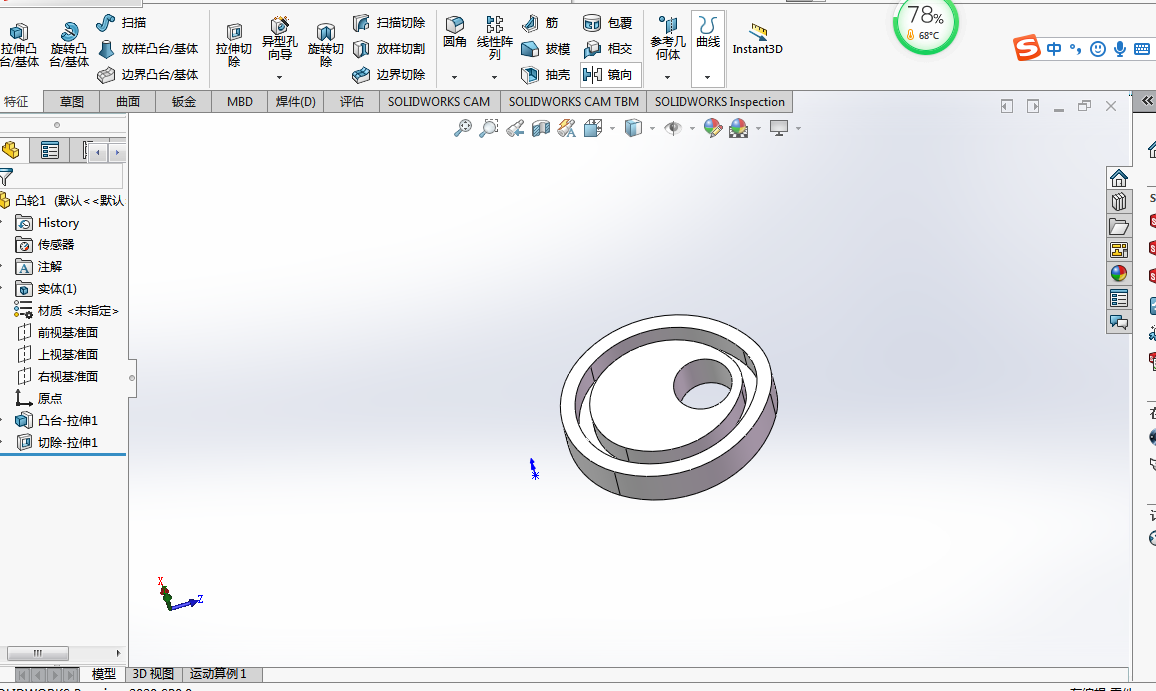The height and width of the screenshot is (691, 1156).
Task: Toggle Sogou input Chinese/English mode
Action: (1054, 48)
